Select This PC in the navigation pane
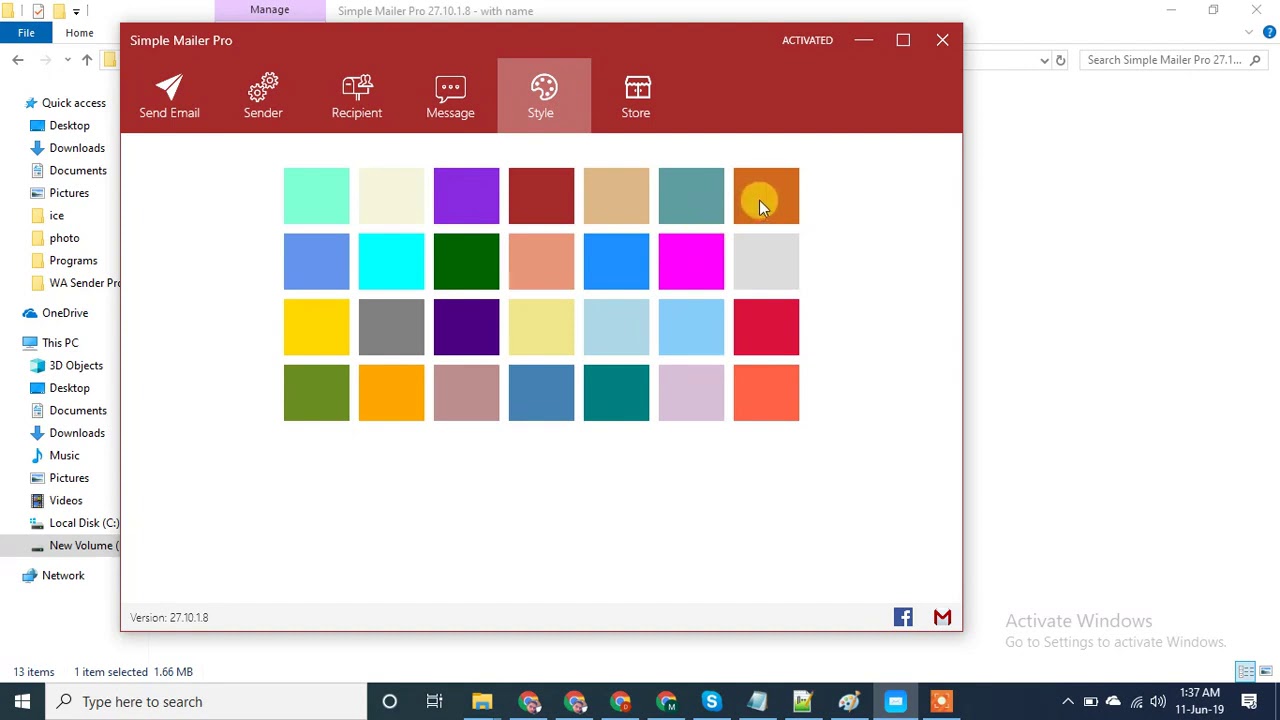Screen dimensions: 1280x720 [60, 343]
